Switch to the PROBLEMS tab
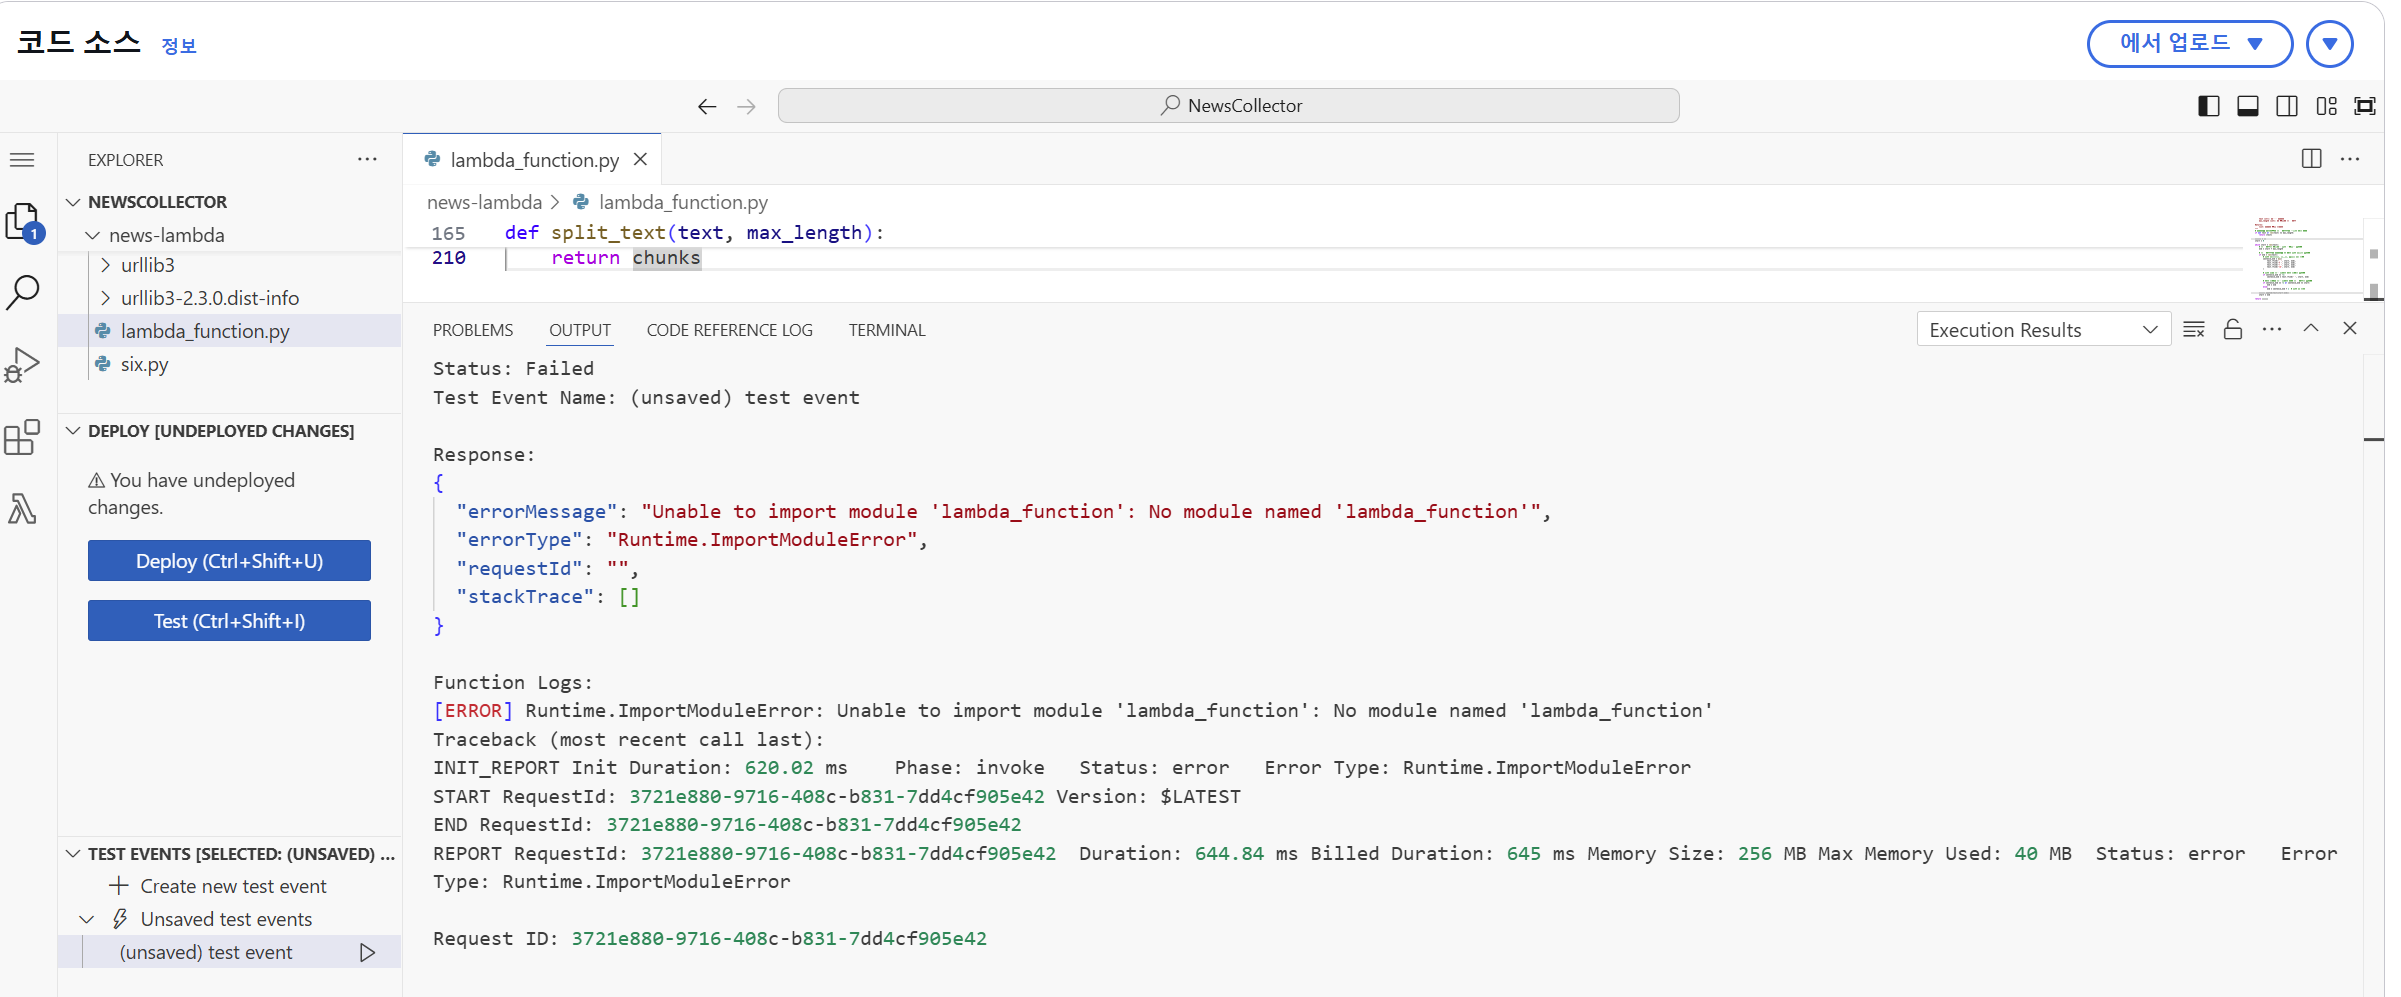Screen dimensions: 2401x997 472,330
